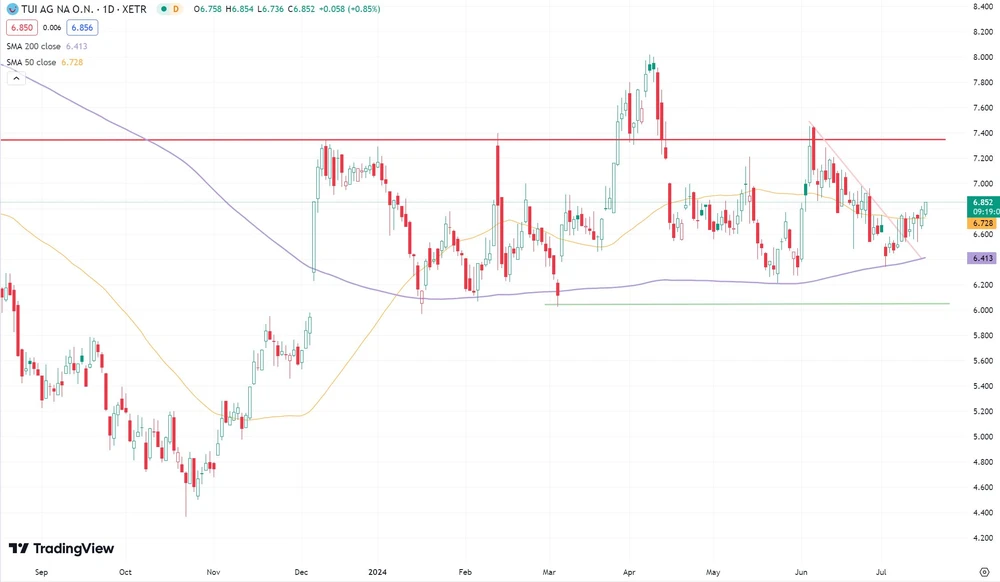Select the 2024 label on time axis
The width and height of the screenshot is (1000, 582).
point(378,572)
